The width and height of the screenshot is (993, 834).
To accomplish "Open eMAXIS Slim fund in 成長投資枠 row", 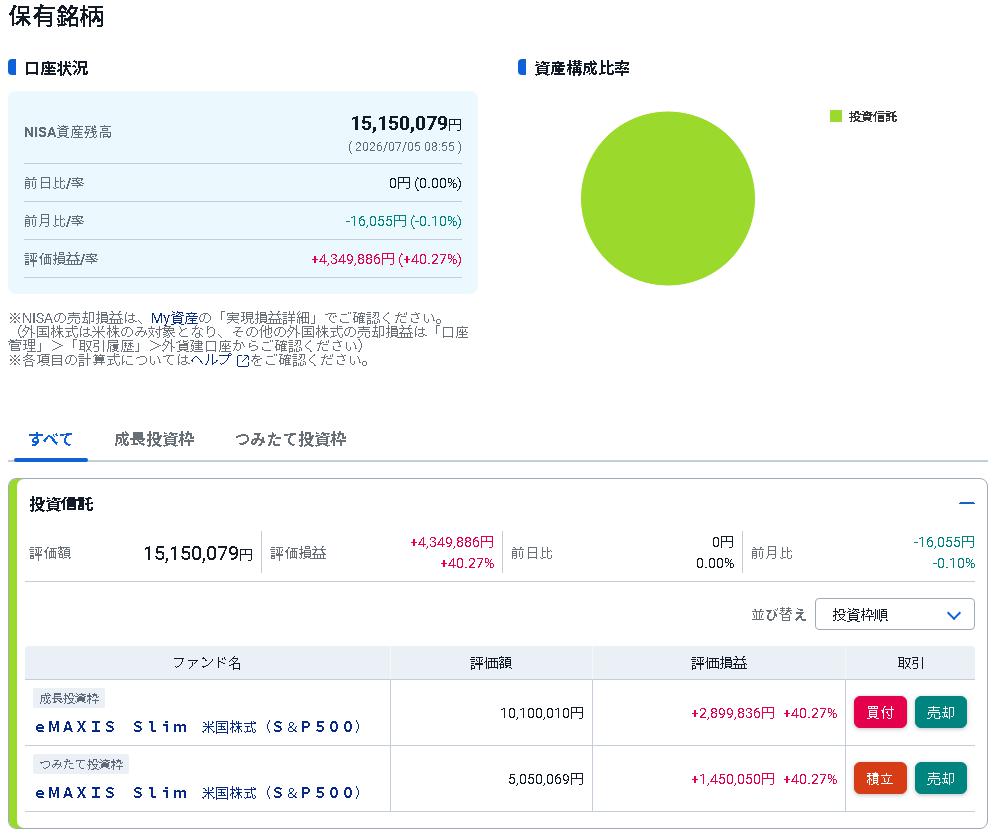I will [198, 726].
